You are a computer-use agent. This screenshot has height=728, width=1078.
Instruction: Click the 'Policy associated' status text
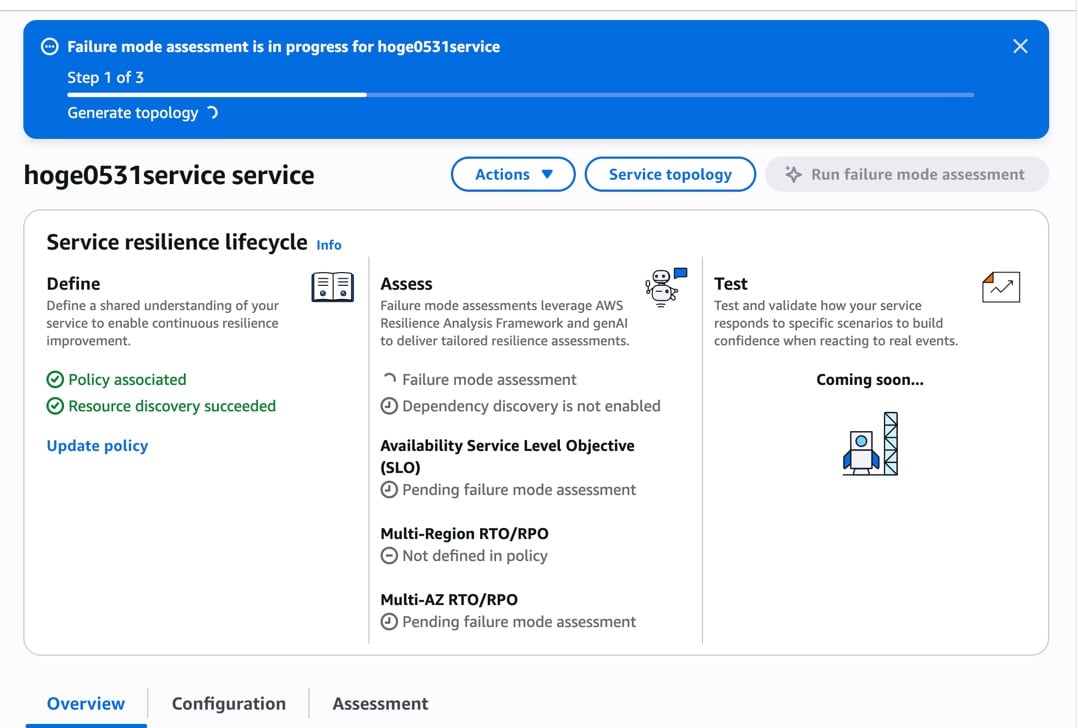(127, 379)
